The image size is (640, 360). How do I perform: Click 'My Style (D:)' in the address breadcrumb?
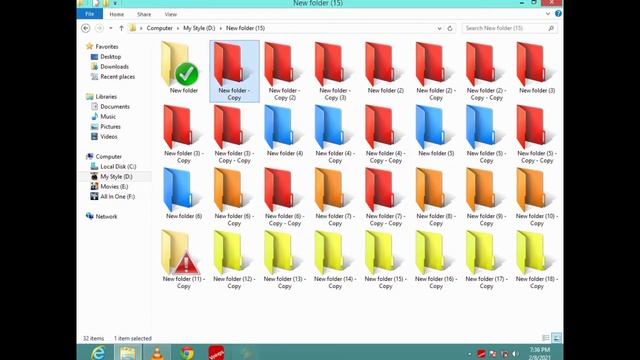pyautogui.click(x=199, y=28)
